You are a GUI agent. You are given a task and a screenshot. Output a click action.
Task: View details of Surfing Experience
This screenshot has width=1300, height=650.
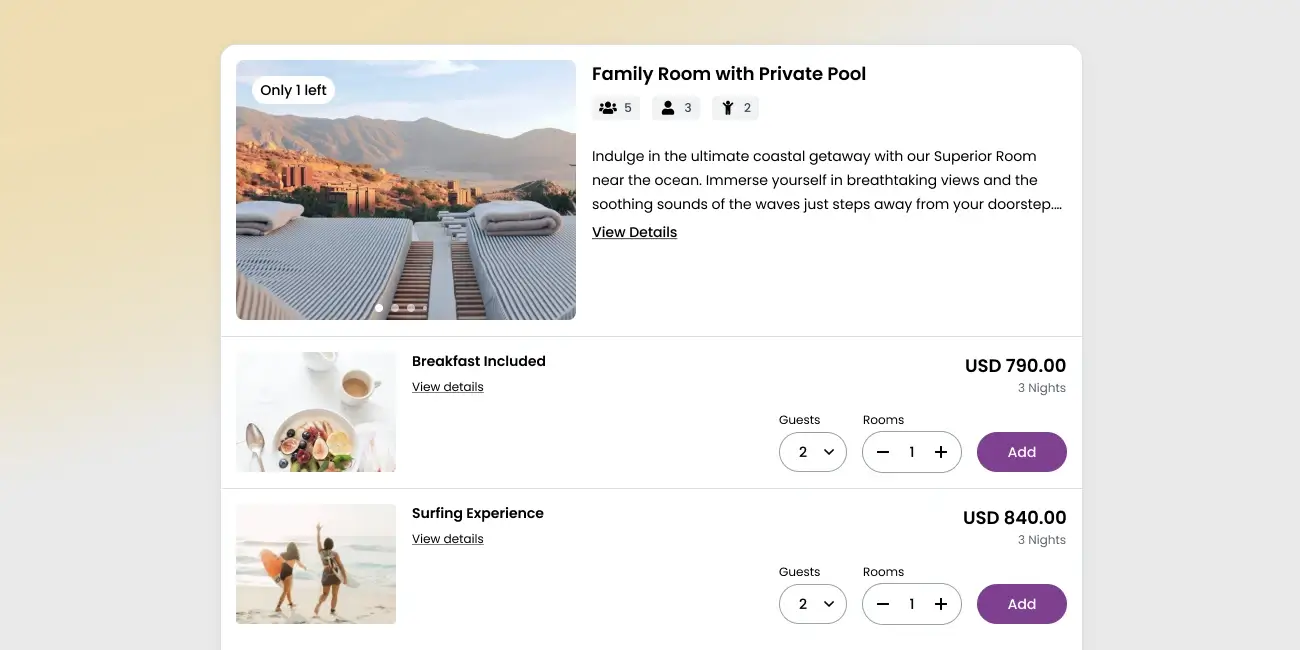[447, 539]
